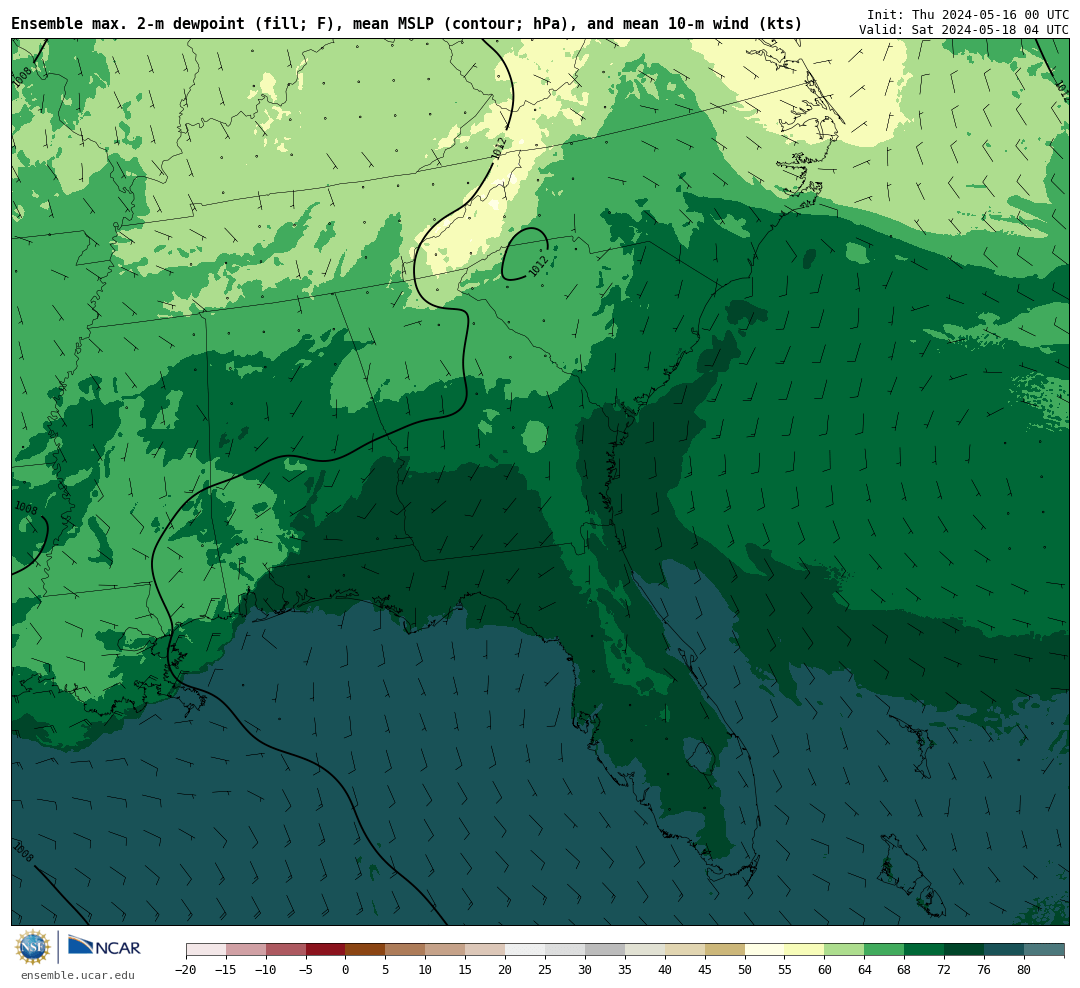Click the 1012 label on the long central contour line
Image resolution: width=1080 pixels, height=988 pixels.
point(499,148)
